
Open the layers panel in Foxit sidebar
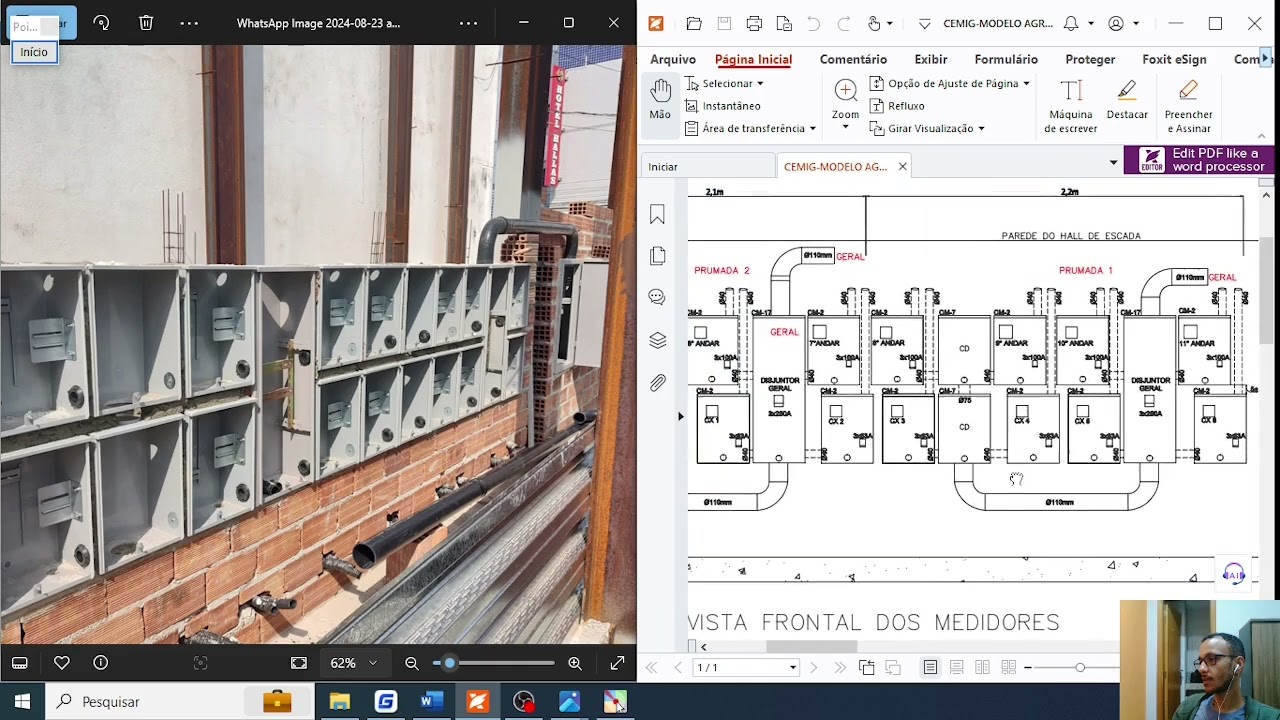(657, 340)
